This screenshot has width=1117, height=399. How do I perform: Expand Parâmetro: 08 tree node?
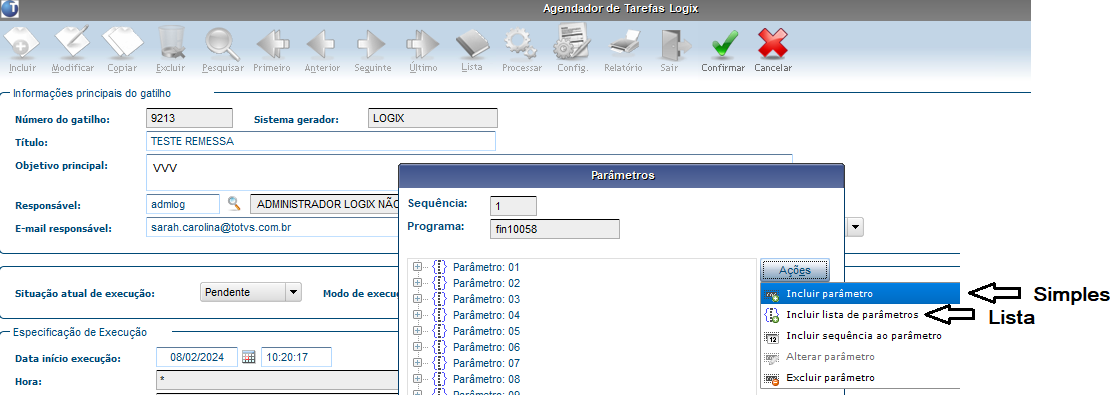click(418, 379)
